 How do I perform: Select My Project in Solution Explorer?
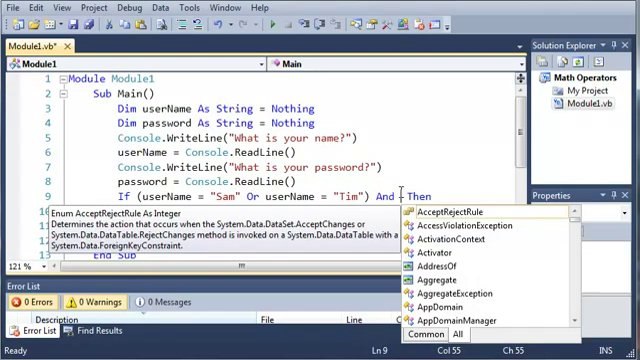(587, 91)
